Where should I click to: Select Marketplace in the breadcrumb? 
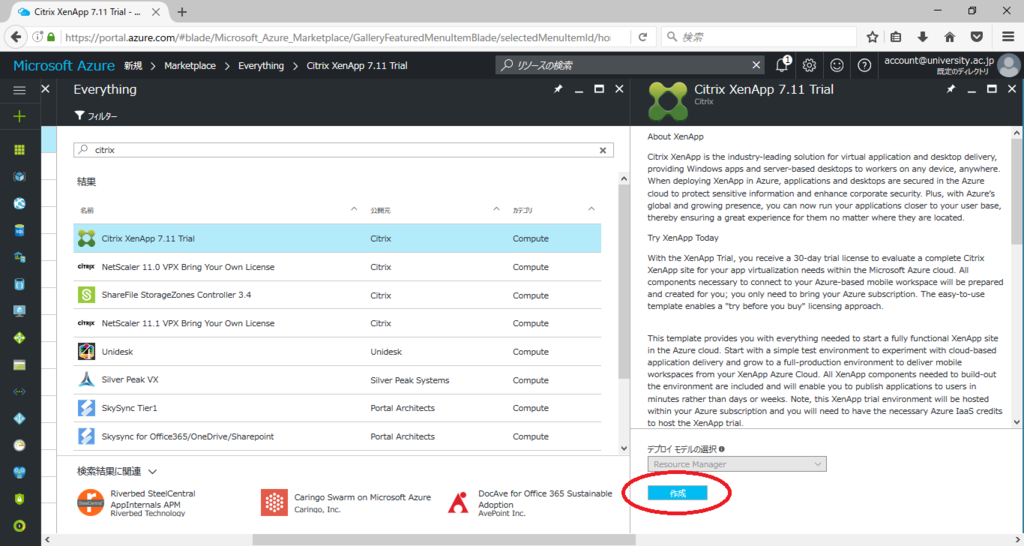(x=190, y=65)
